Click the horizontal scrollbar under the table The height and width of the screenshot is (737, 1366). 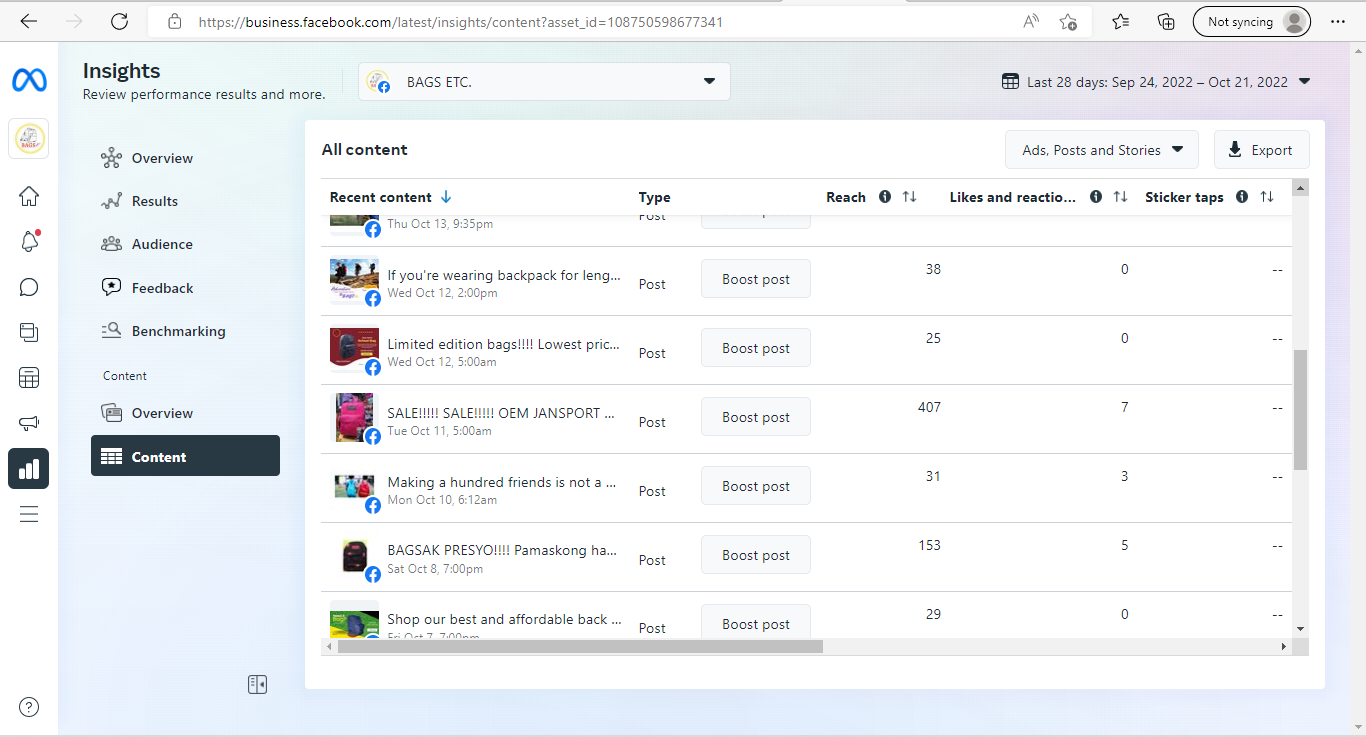pyautogui.click(x=580, y=647)
